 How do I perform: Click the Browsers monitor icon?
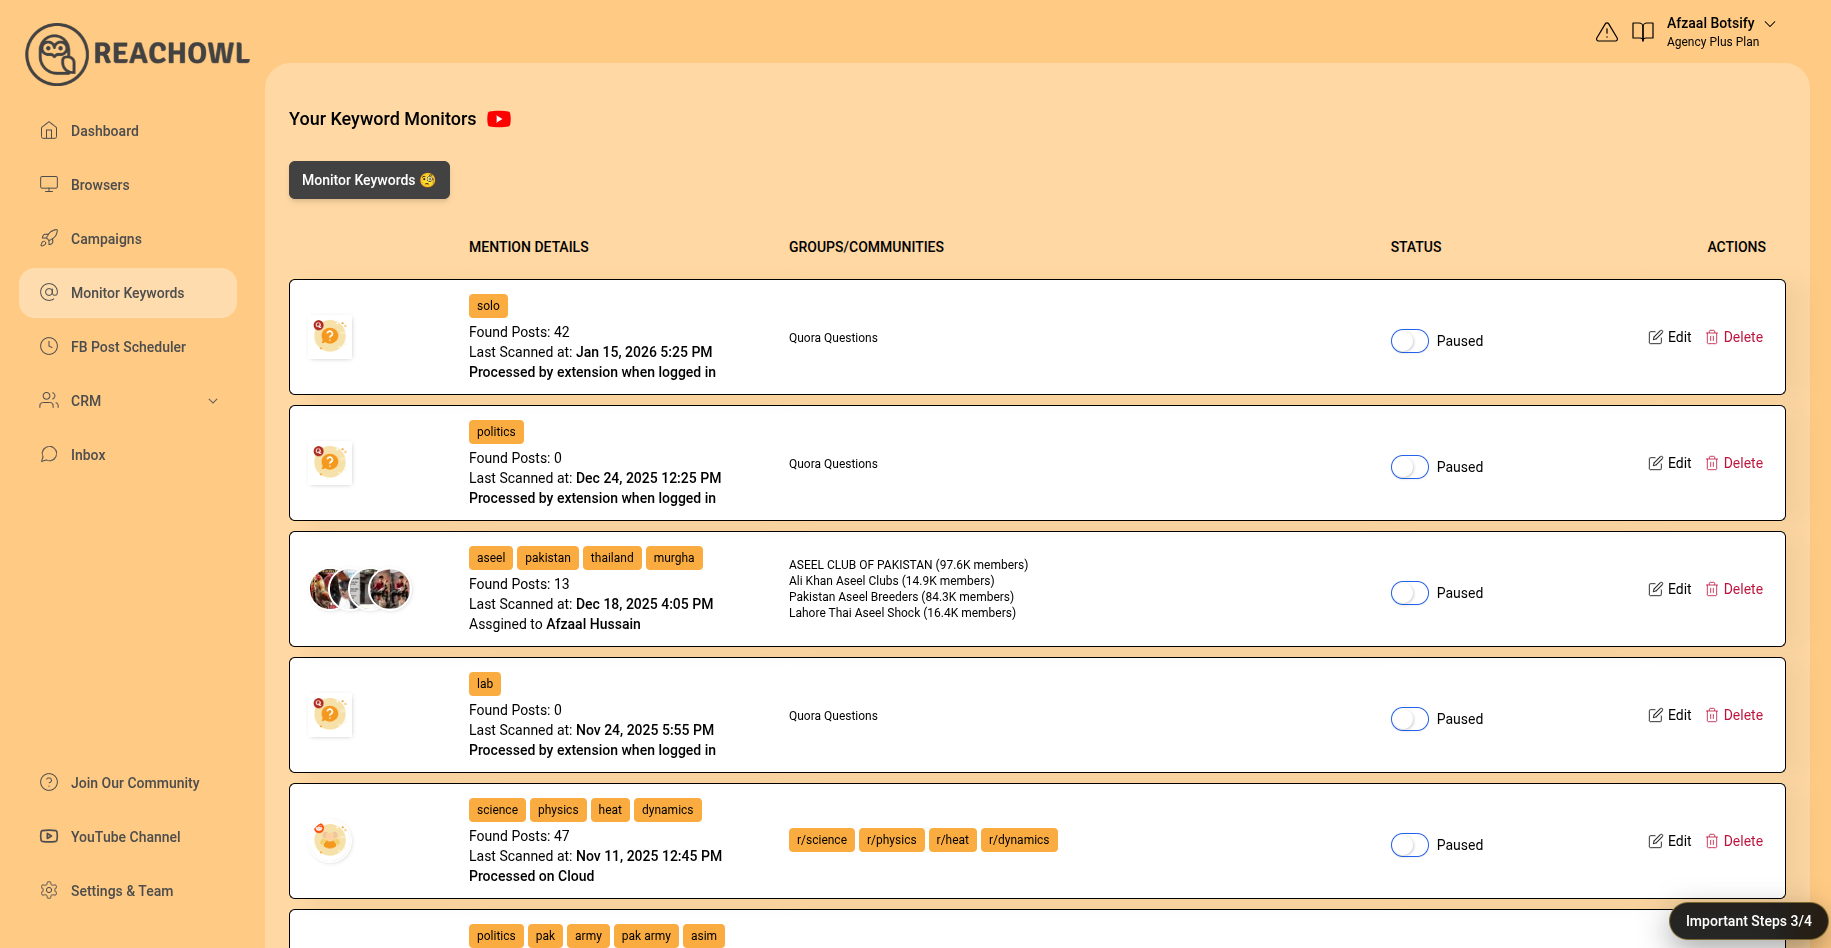click(x=49, y=184)
